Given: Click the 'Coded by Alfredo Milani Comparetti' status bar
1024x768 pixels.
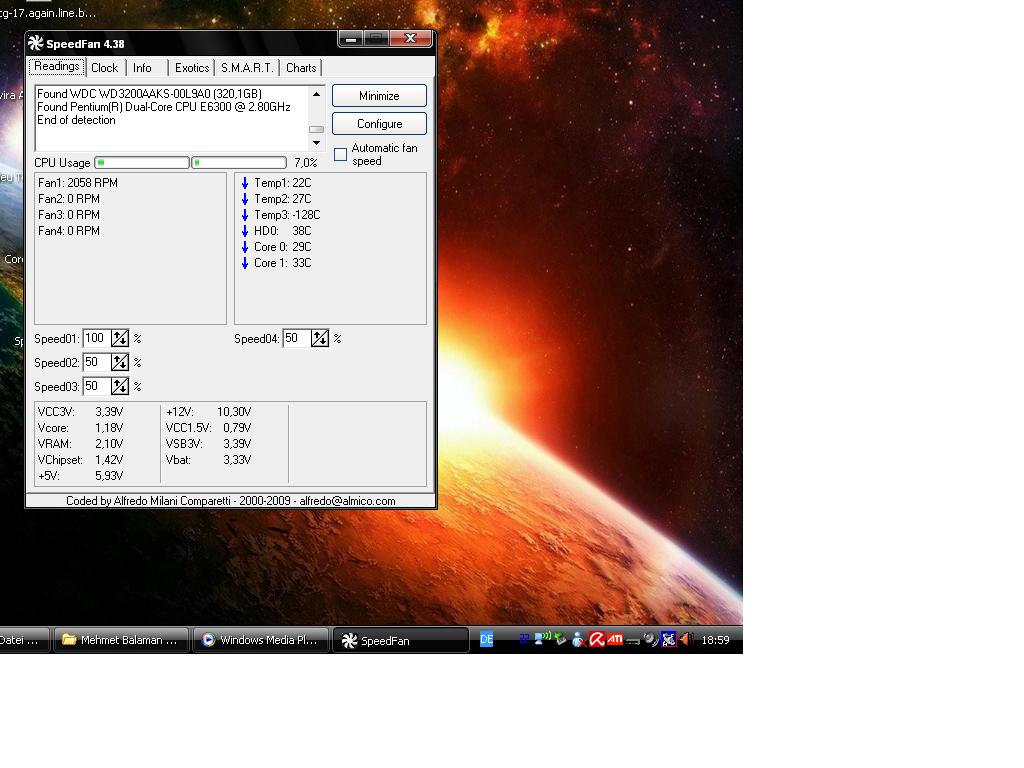Looking at the screenshot, I should pos(231,501).
